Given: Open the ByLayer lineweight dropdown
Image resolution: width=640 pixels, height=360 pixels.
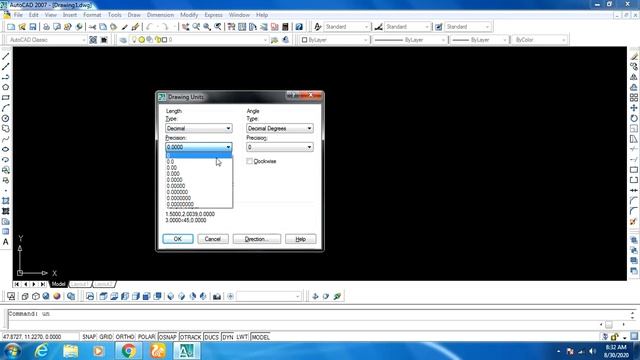Looking at the screenshot, I should pos(479,40).
